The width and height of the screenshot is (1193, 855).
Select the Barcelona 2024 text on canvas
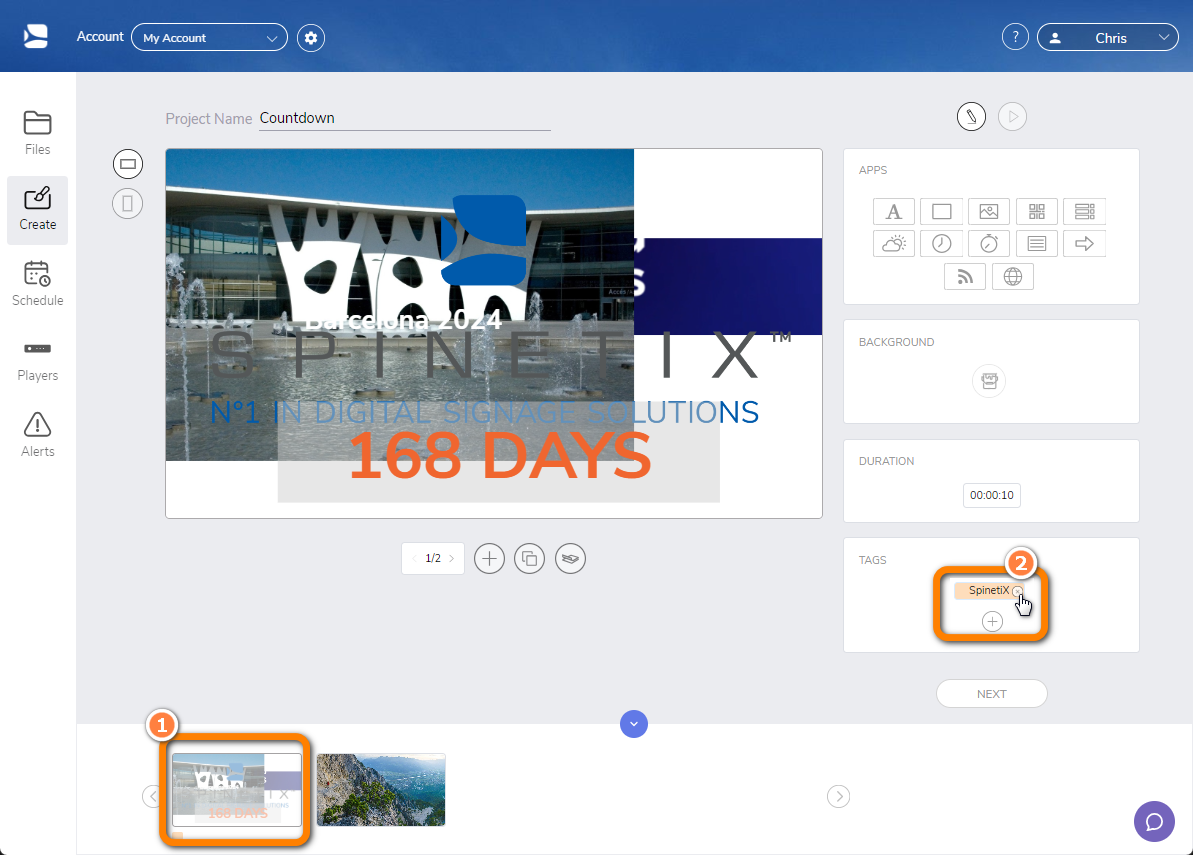coord(403,321)
